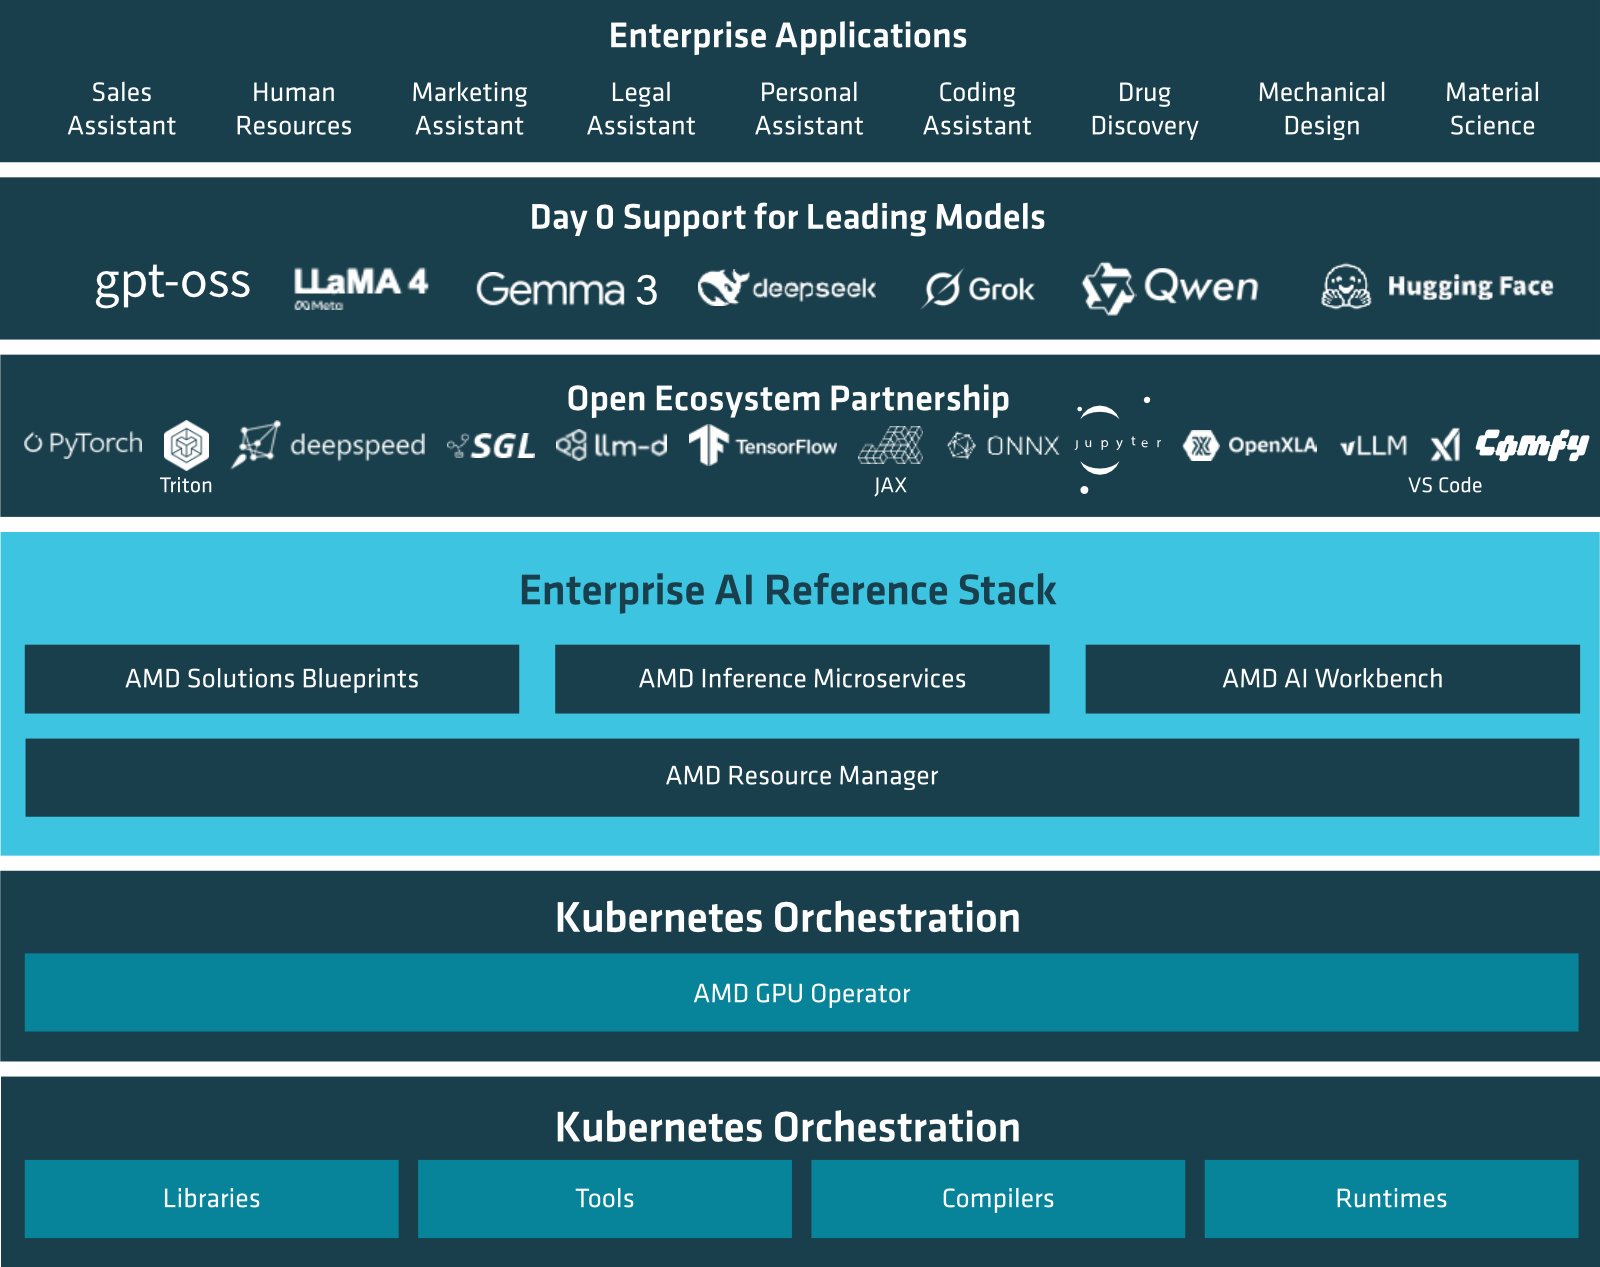
Task: Select the LLaMA 4 Meta logo
Action: pyautogui.click(x=361, y=288)
